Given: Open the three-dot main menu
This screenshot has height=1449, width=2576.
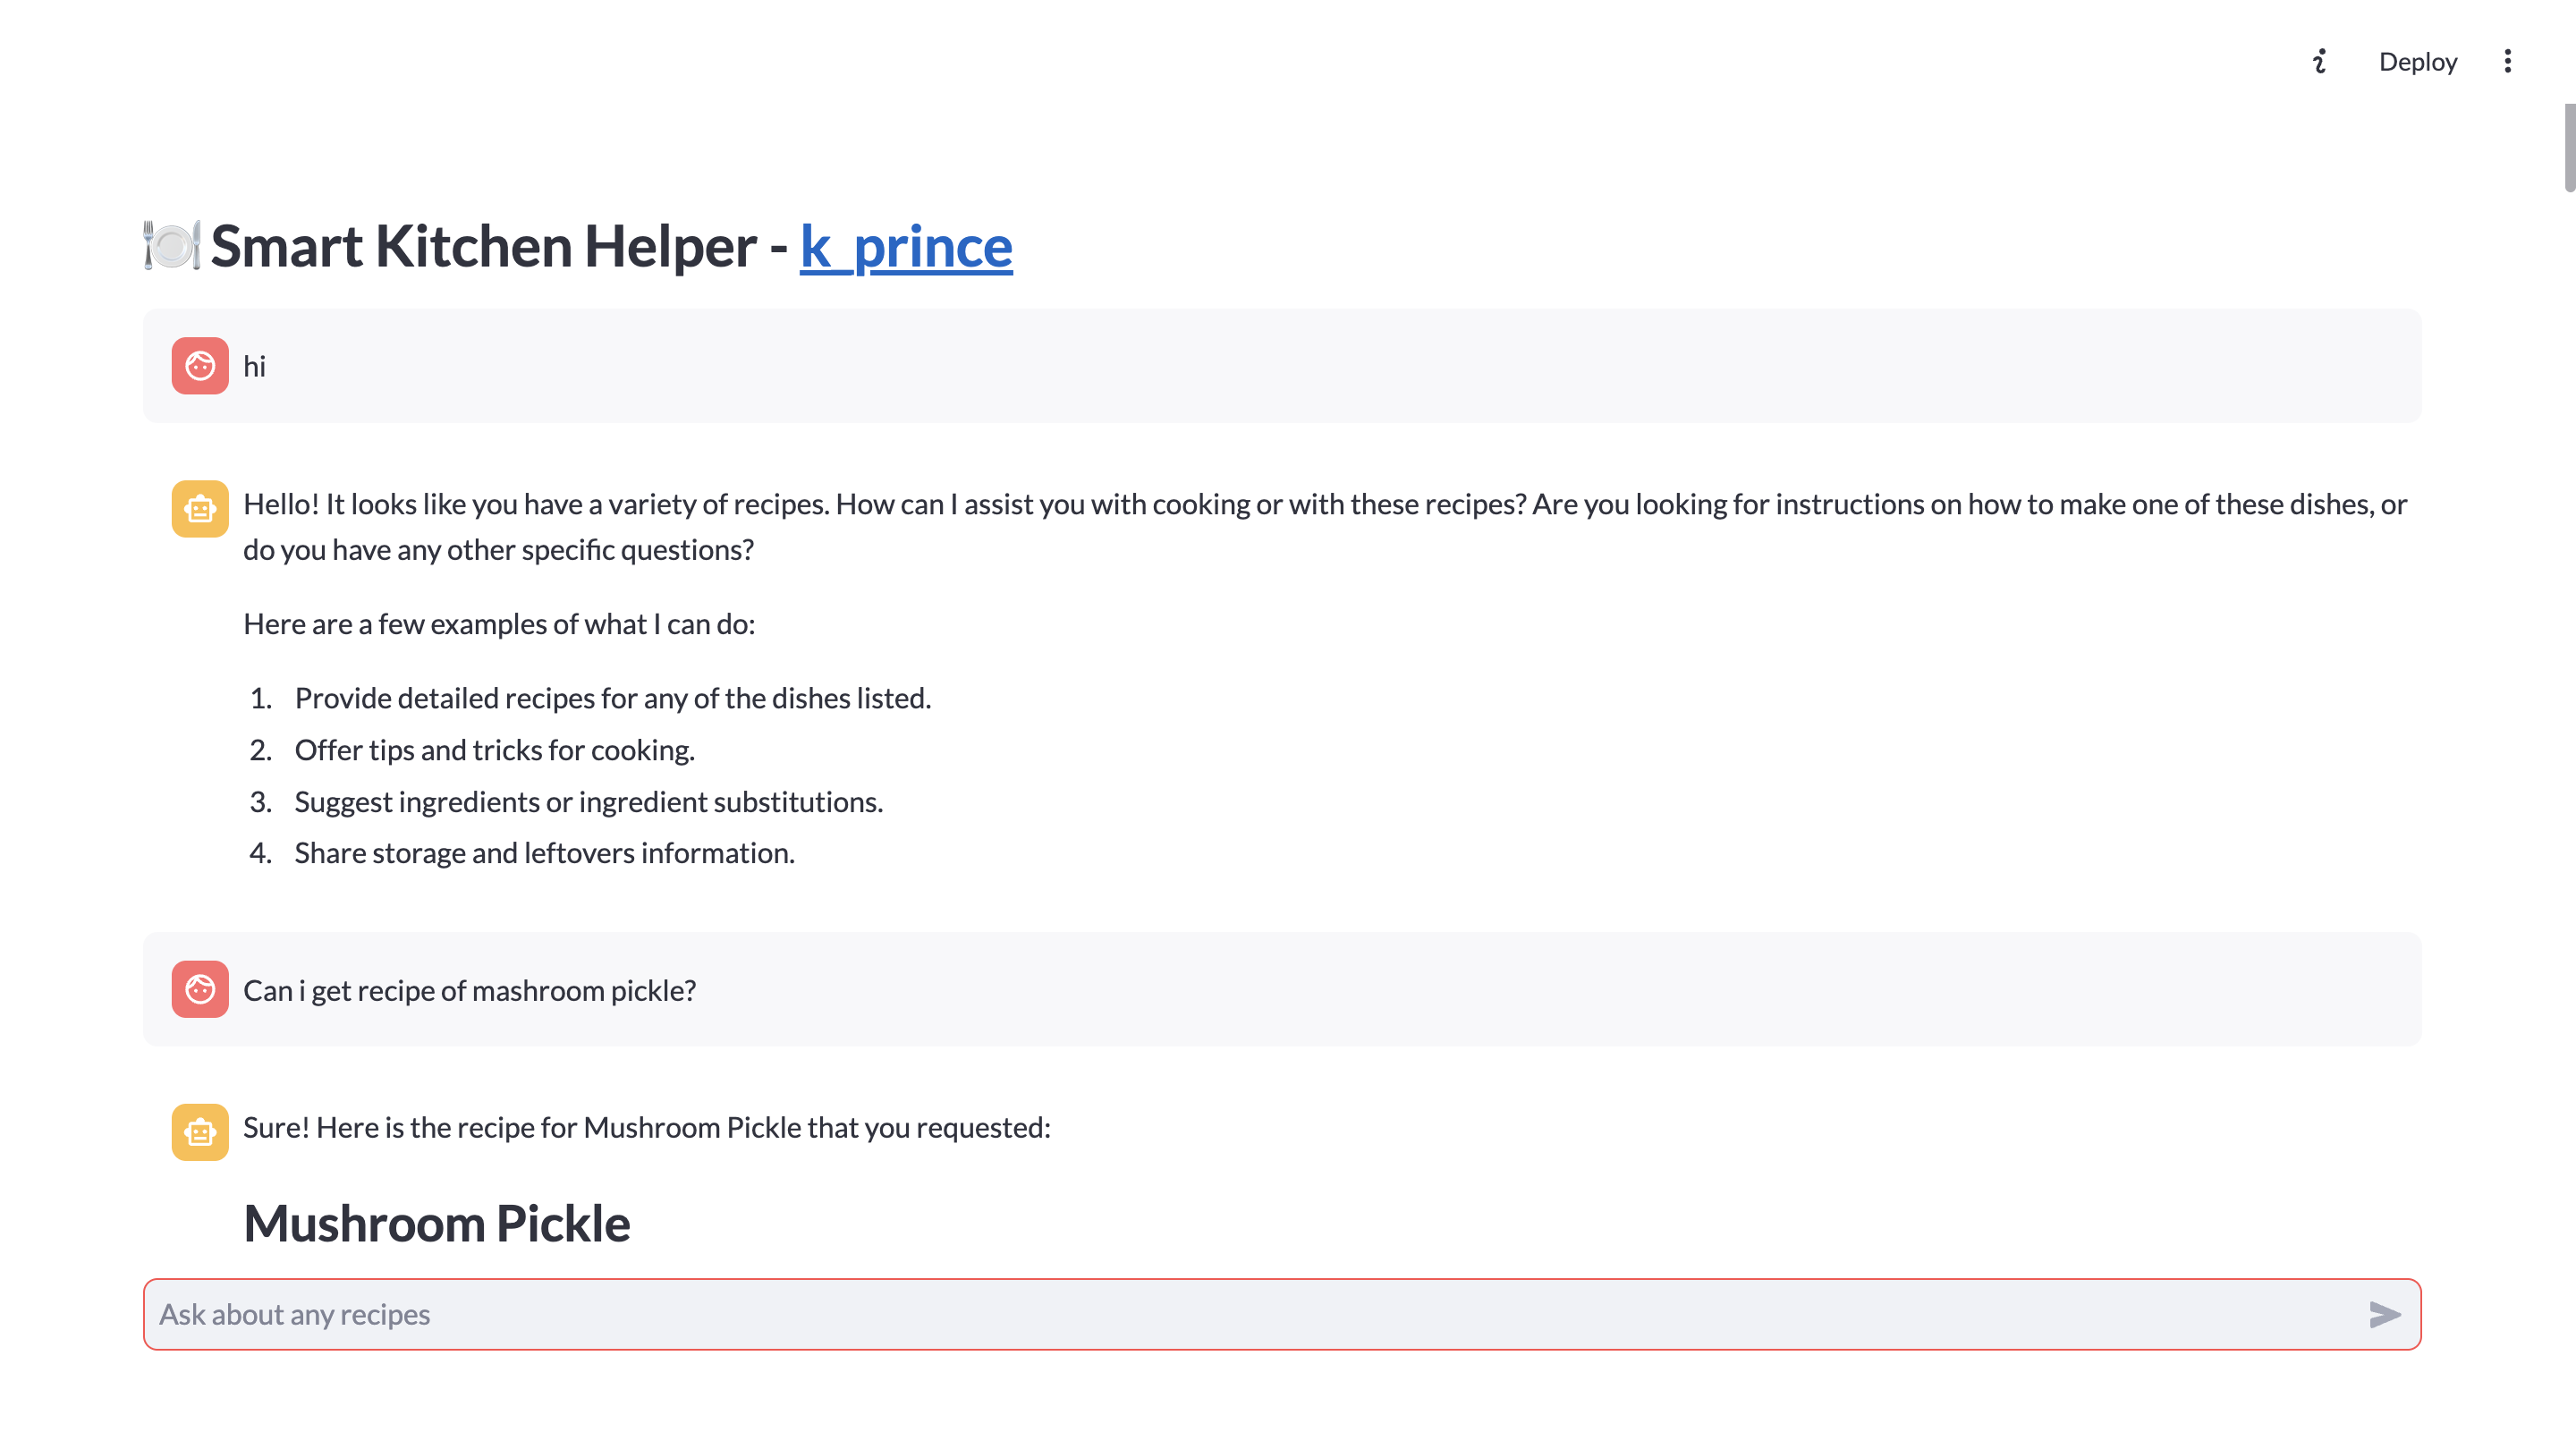Looking at the screenshot, I should point(2507,62).
